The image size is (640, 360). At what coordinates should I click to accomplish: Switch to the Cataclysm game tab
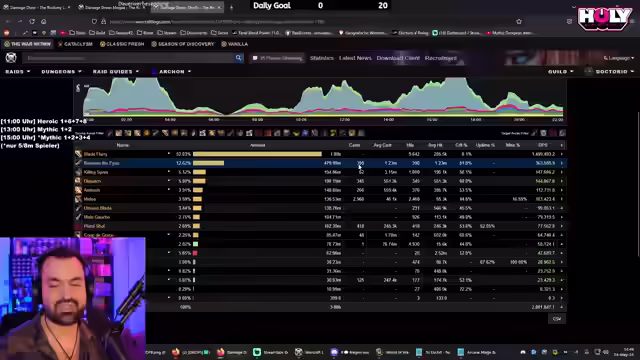tap(76, 44)
